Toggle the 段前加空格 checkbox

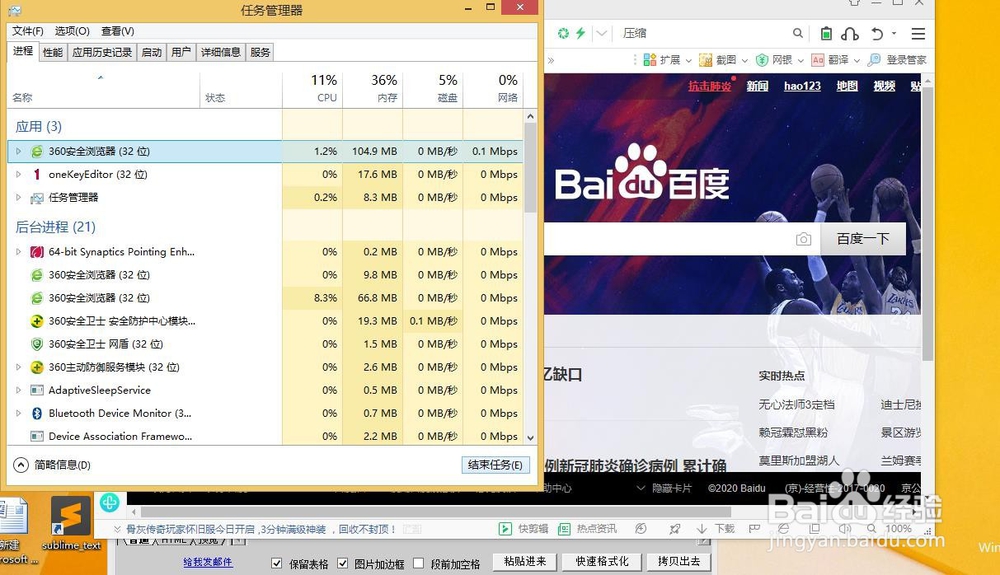coord(418,563)
